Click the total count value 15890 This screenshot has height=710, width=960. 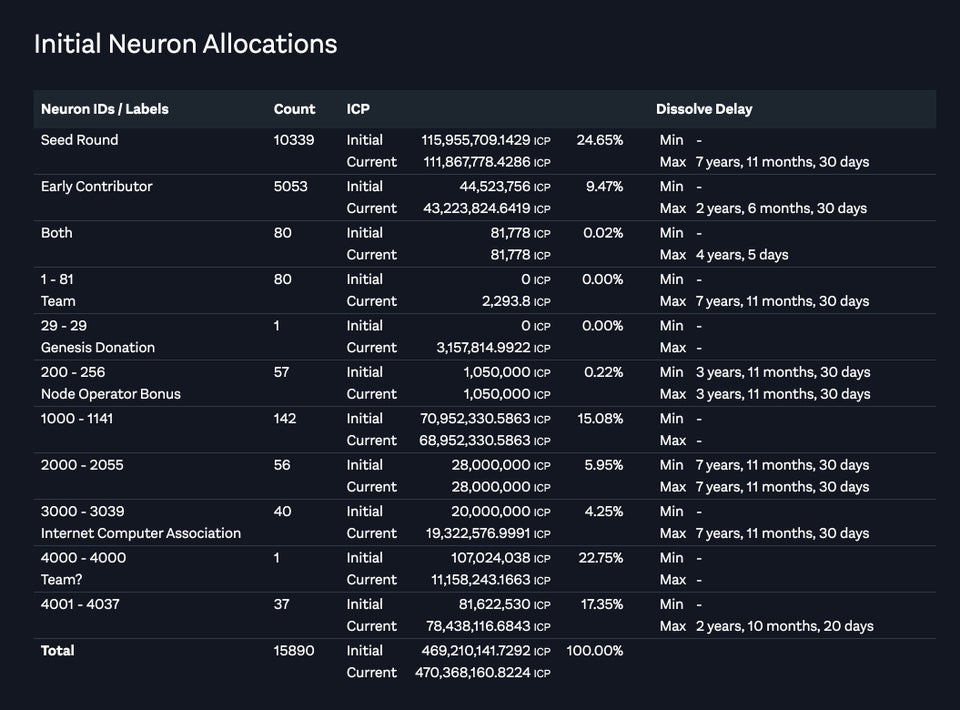[x=294, y=651]
